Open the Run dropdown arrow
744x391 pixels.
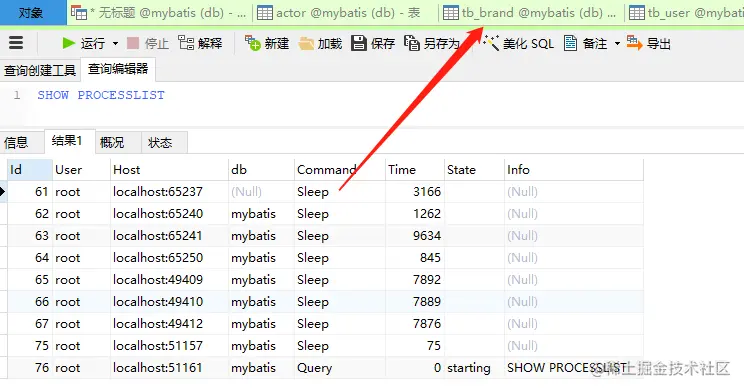115,44
